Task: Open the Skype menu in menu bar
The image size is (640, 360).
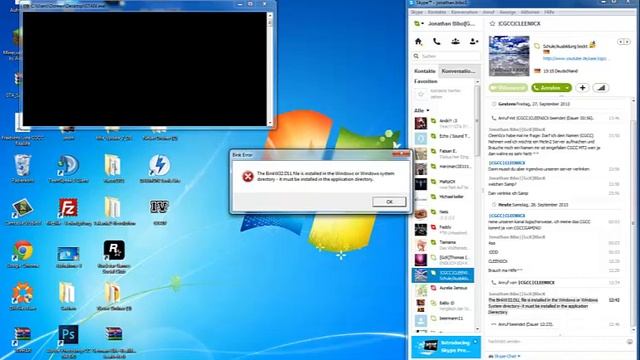Action: (417, 12)
